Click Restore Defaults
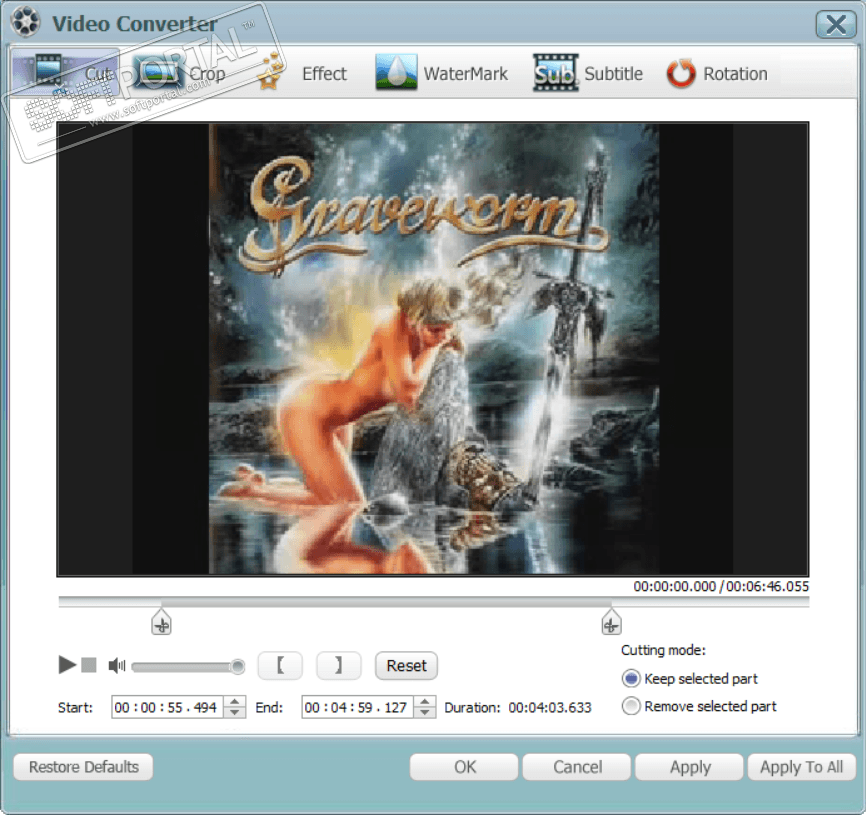Image resolution: width=866 pixels, height=815 pixels. click(83, 767)
